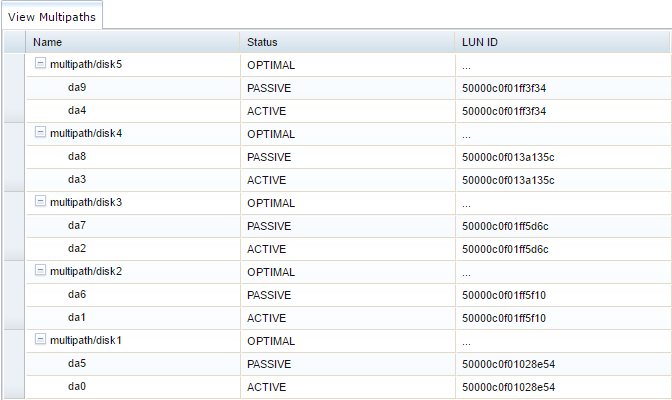The image size is (672, 400).
Task: Click the ellipsis LUN ID of multipath/disk4
Action: pos(466,136)
